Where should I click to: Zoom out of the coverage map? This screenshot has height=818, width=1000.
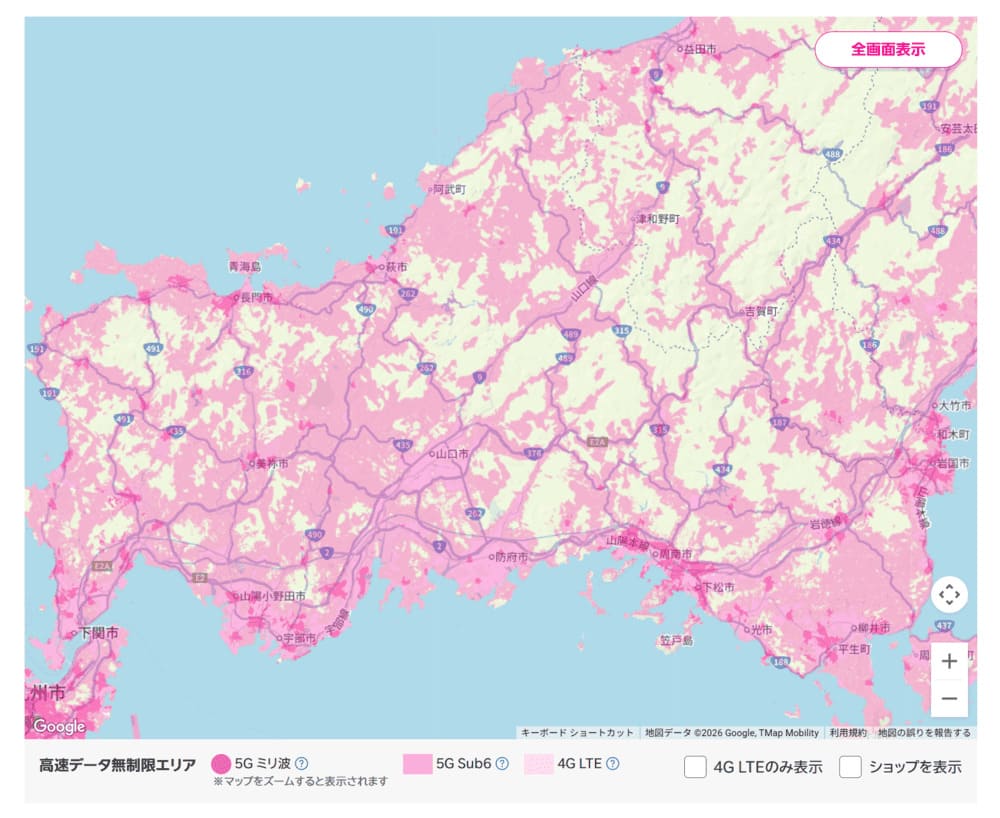coord(949,698)
